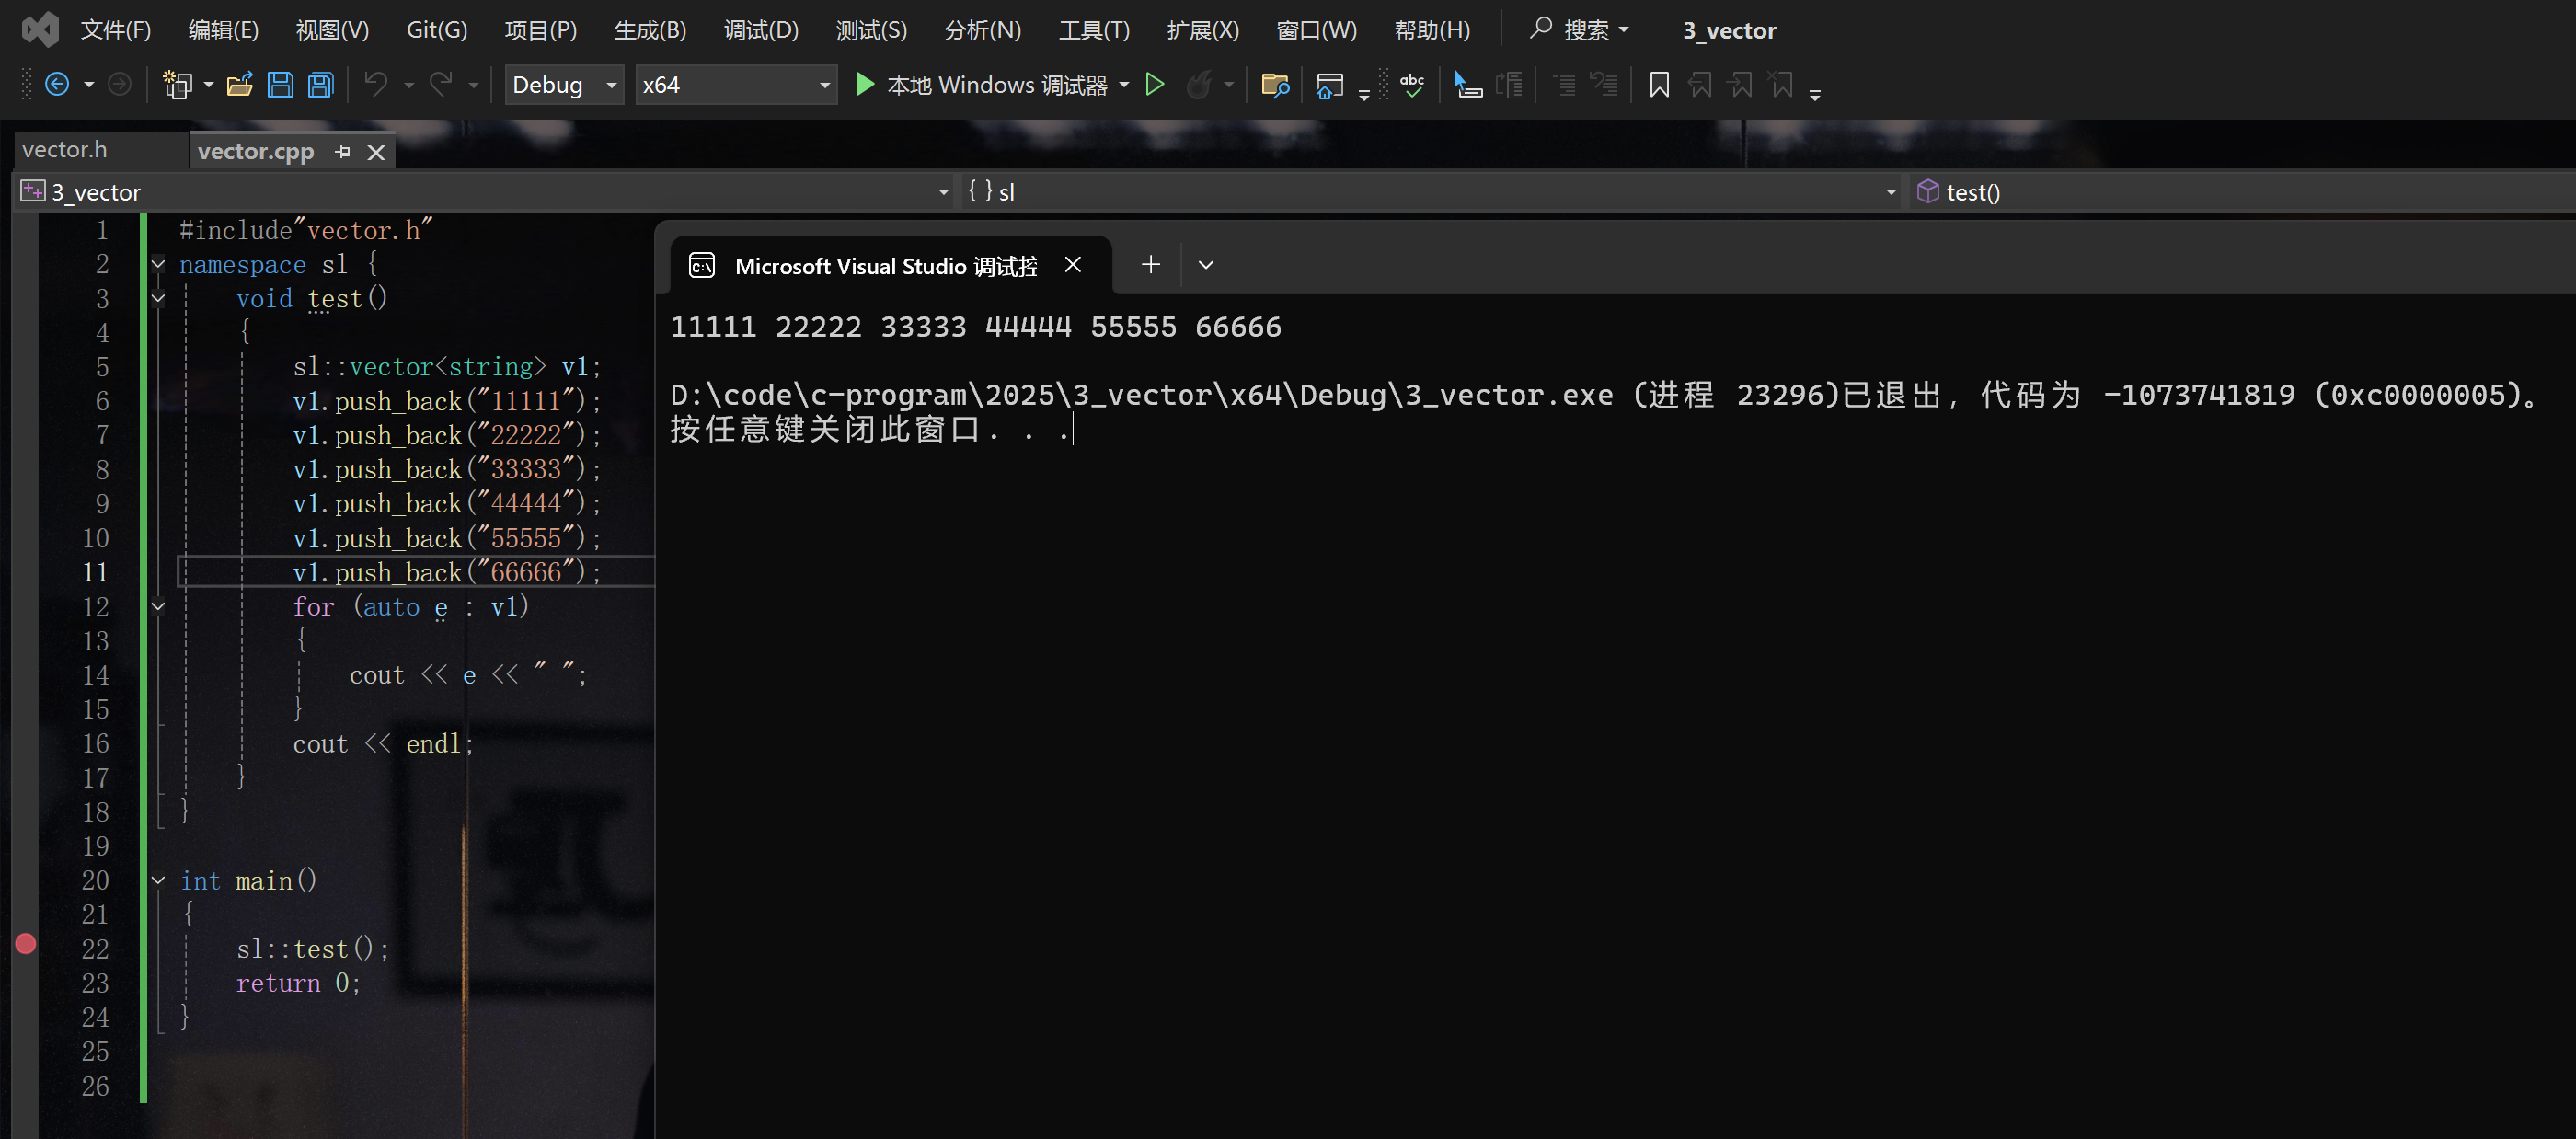Click the Start Without Debugging outline play icon
Screen dimensions: 2576x1139
[x=1155, y=85]
